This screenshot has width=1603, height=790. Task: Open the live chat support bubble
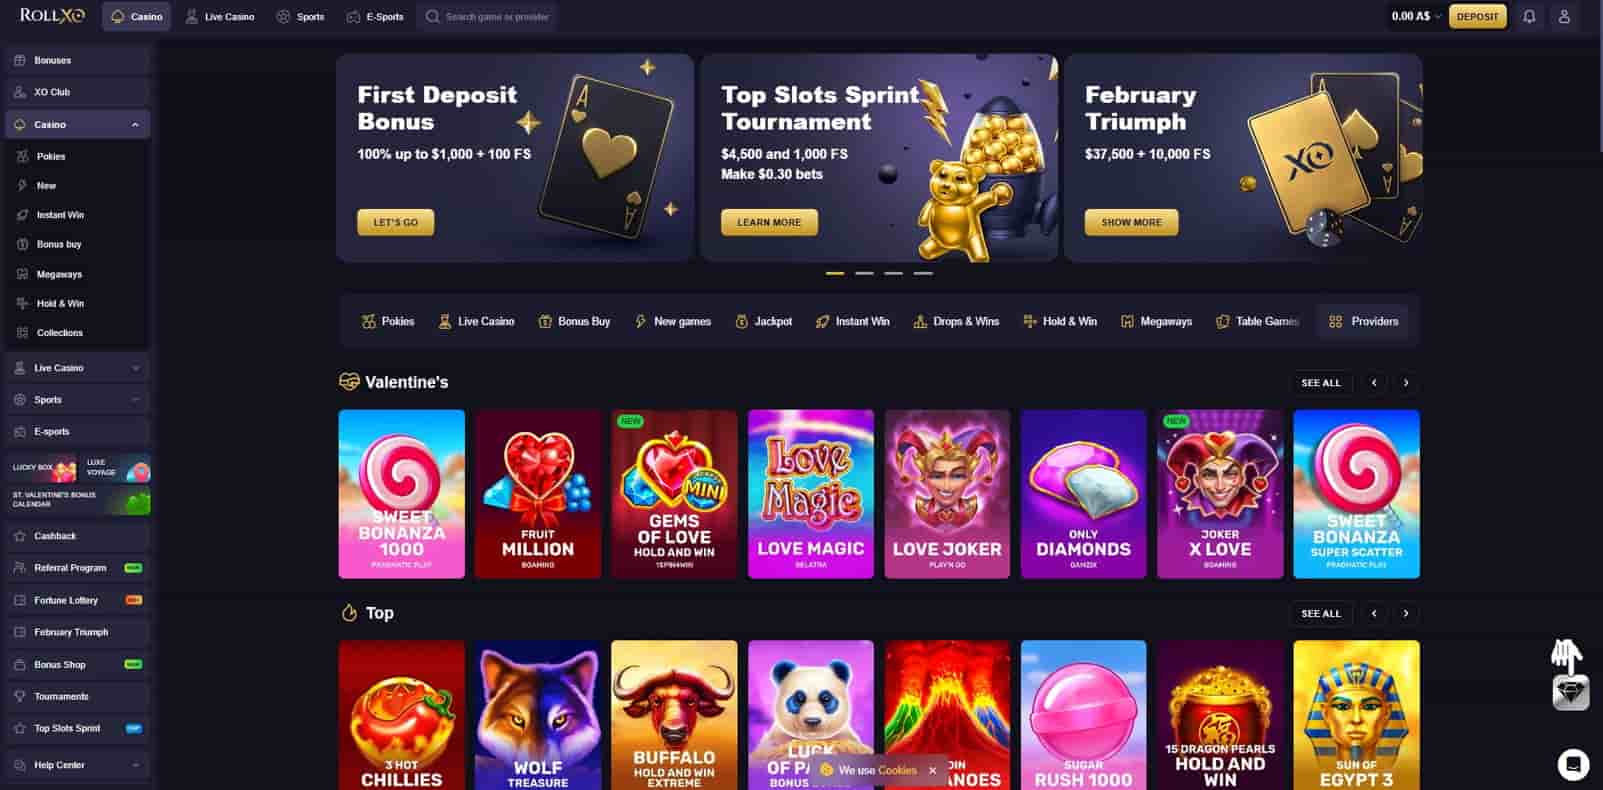tap(1573, 765)
